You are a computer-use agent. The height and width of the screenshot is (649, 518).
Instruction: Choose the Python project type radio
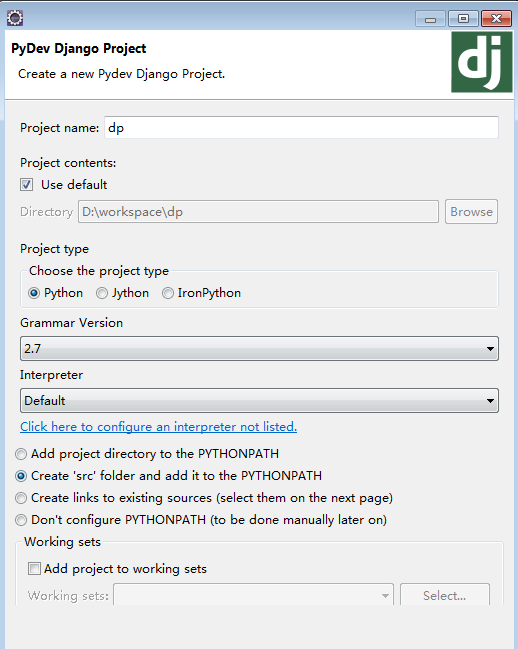[x=34, y=293]
